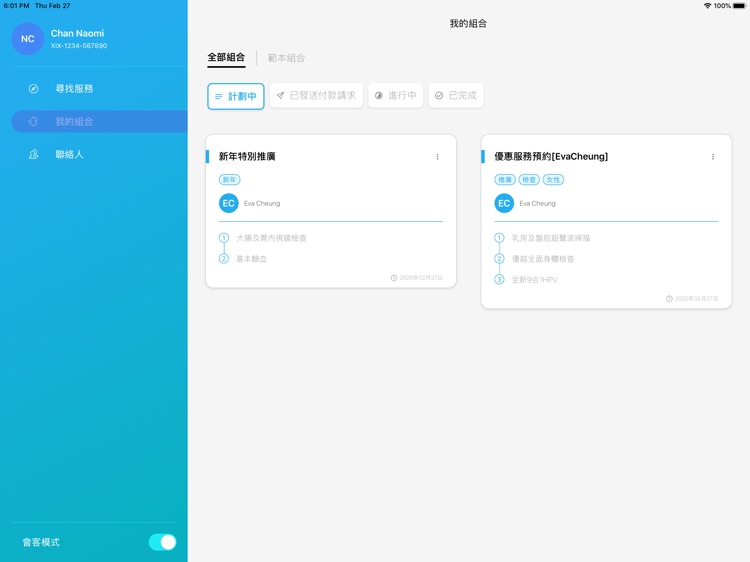Click step 1 circle beside 大腸及胃內視鏡檢查
The width and height of the screenshot is (750, 562).
[x=224, y=238]
